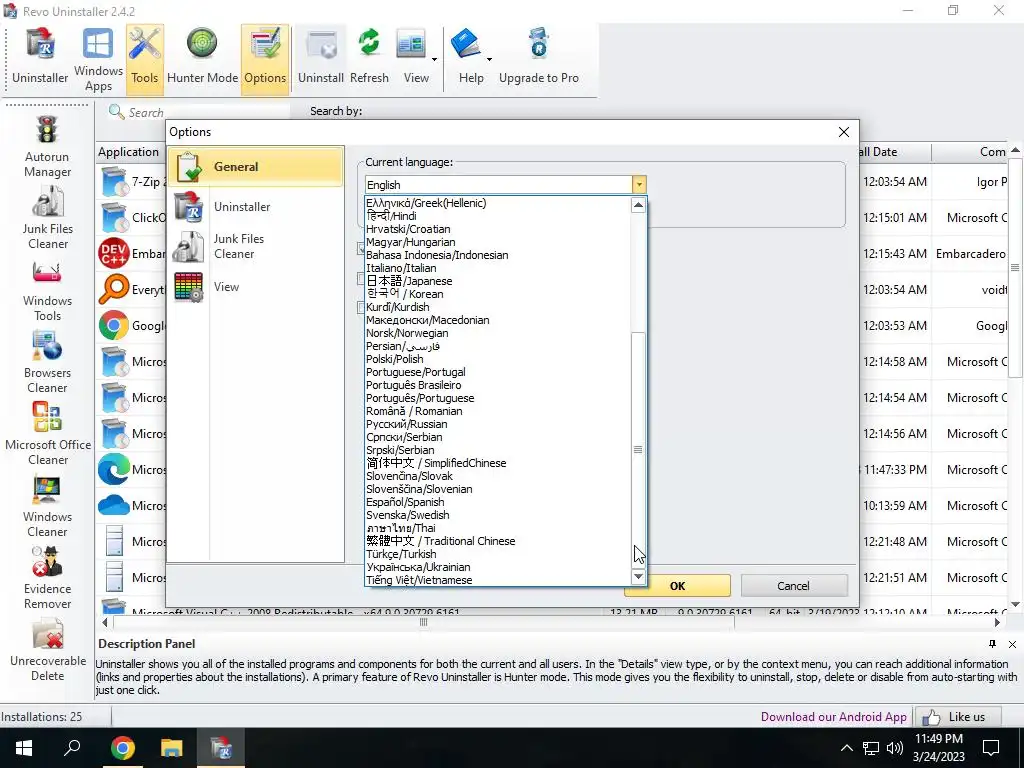The image size is (1024, 768).
Task: Open the View toolbar dropdown arrow
Action: coord(434,60)
